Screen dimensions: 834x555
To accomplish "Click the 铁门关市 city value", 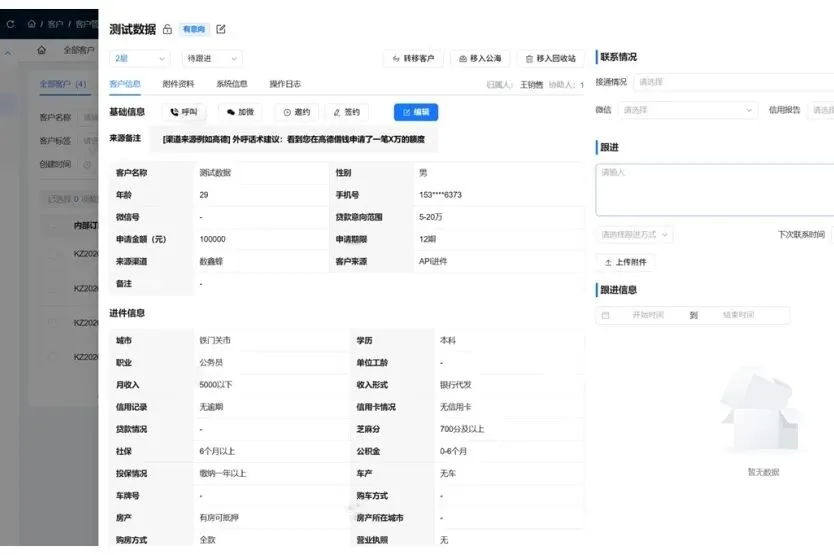I will [215, 341].
